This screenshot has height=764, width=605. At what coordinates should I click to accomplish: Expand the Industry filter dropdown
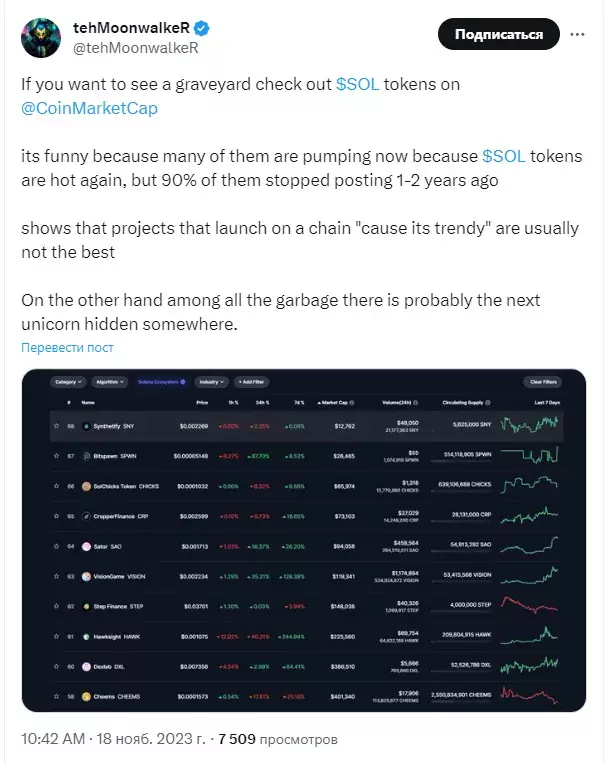212,382
